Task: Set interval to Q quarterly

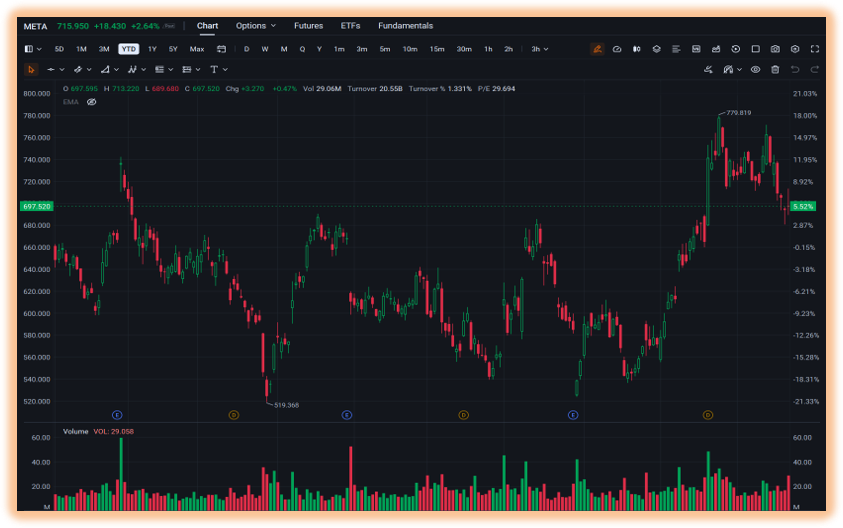Action: pos(302,49)
